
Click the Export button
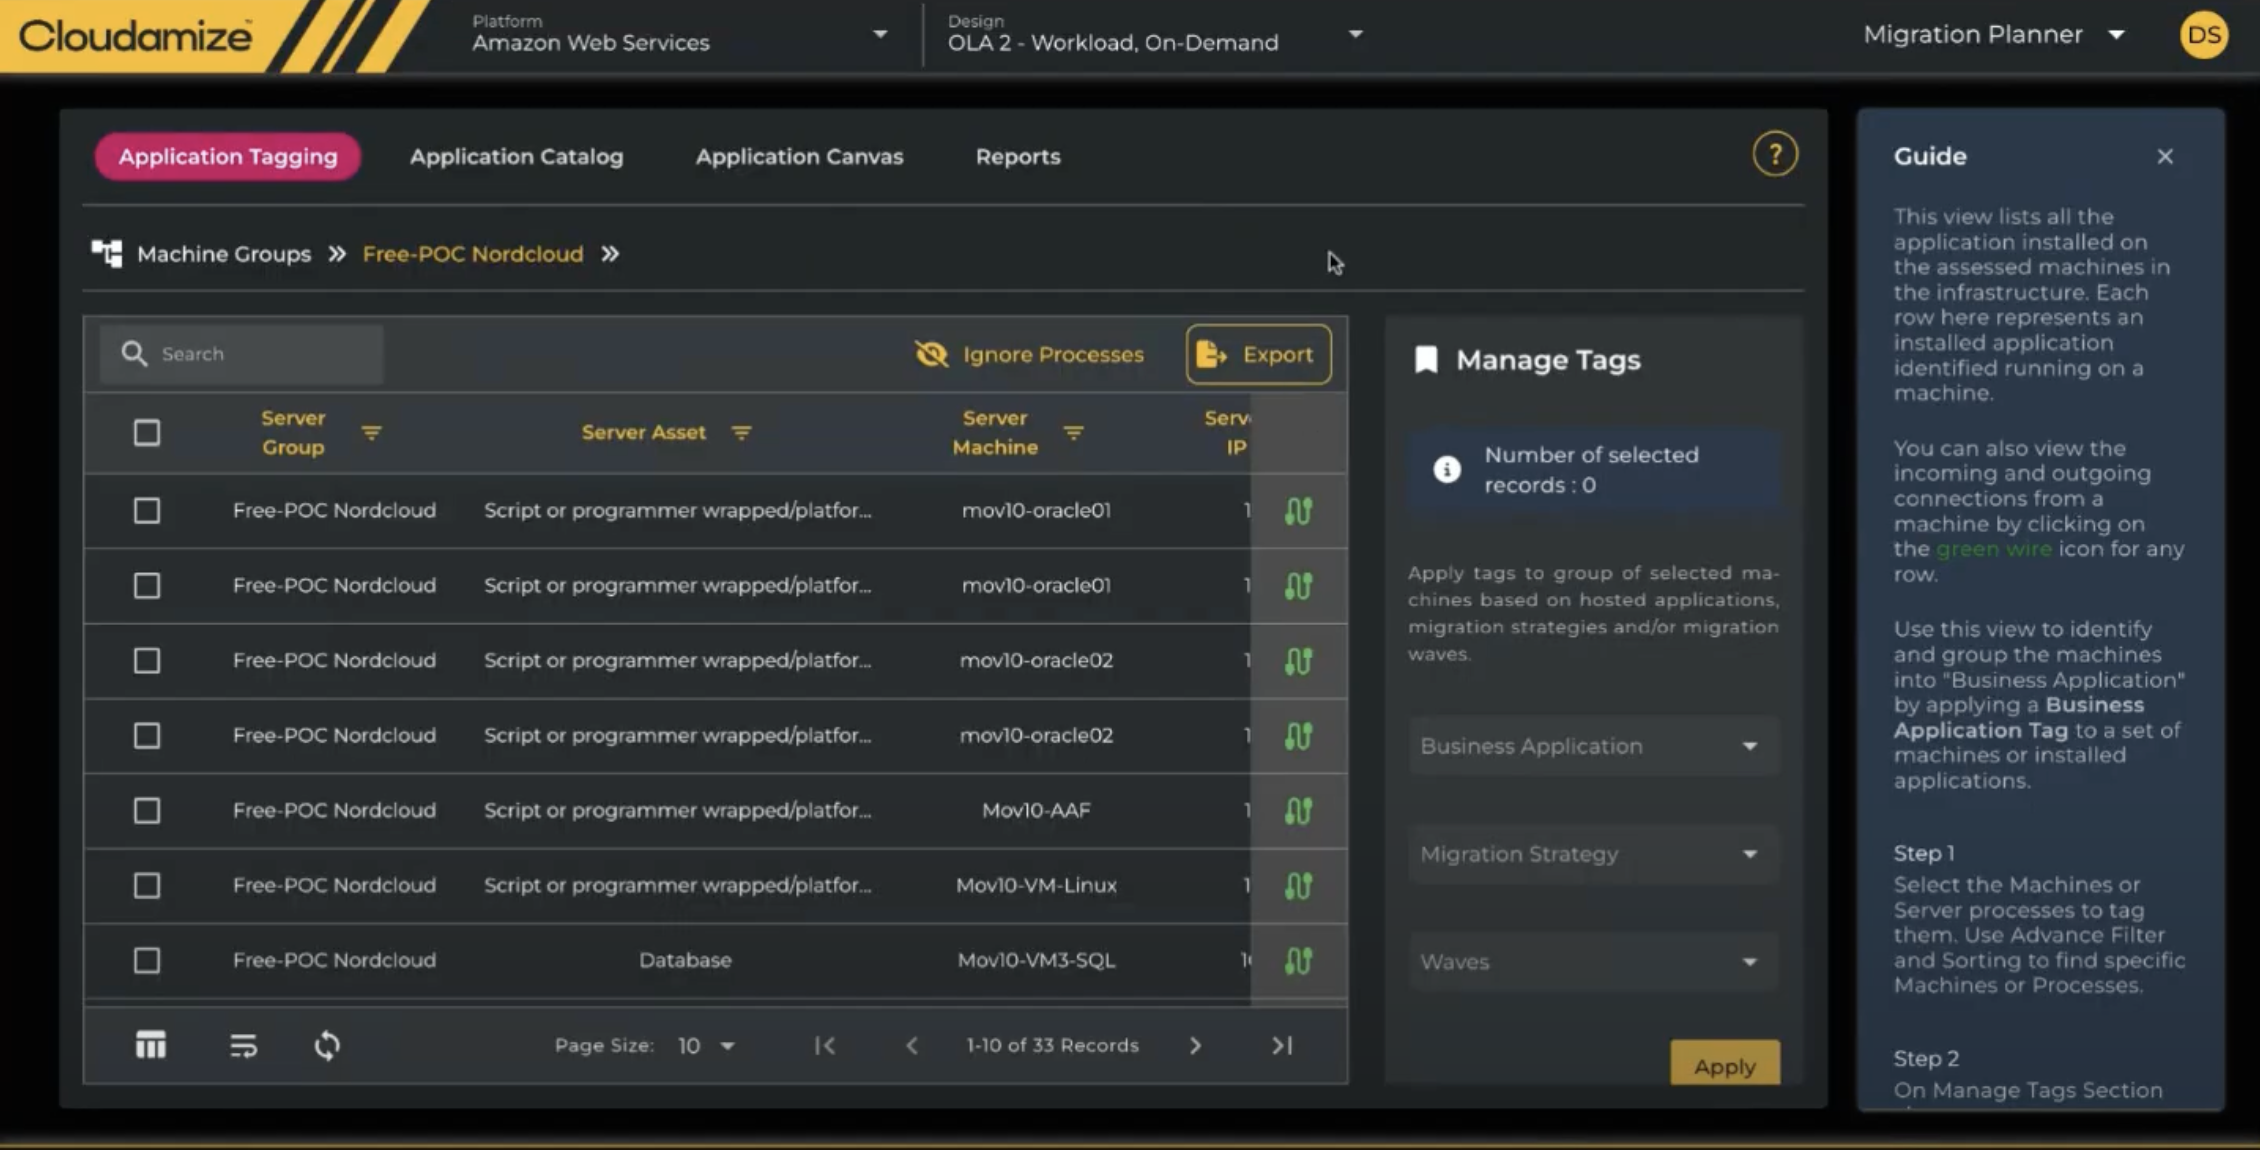pyautogui.click(x=1258, y=354)
